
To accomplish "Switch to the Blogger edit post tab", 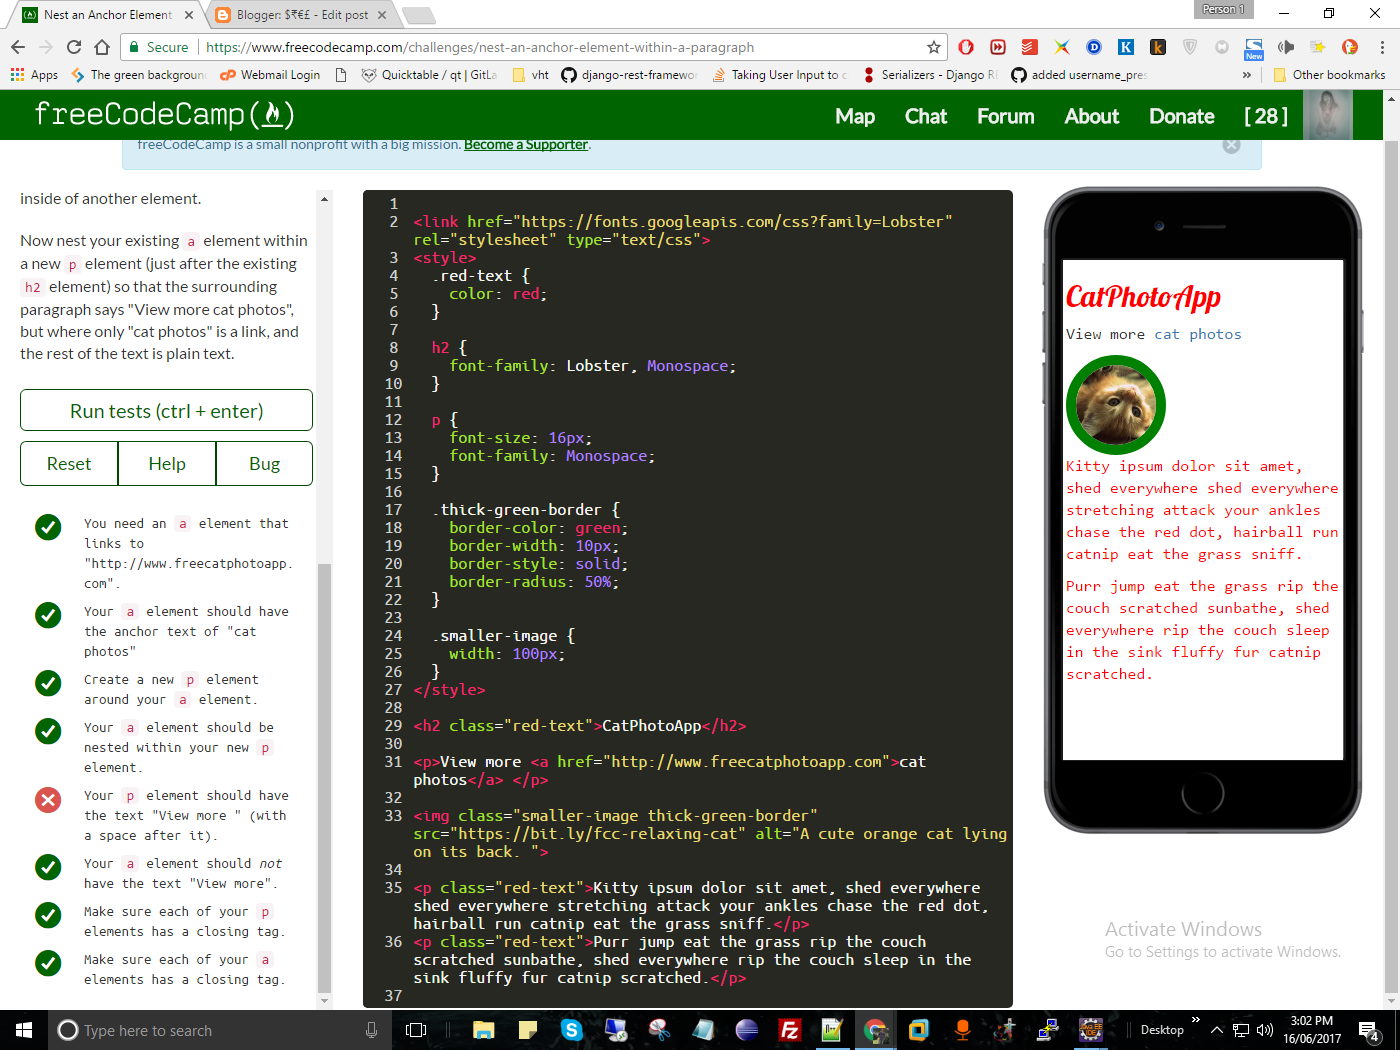I will coord(290,16).
